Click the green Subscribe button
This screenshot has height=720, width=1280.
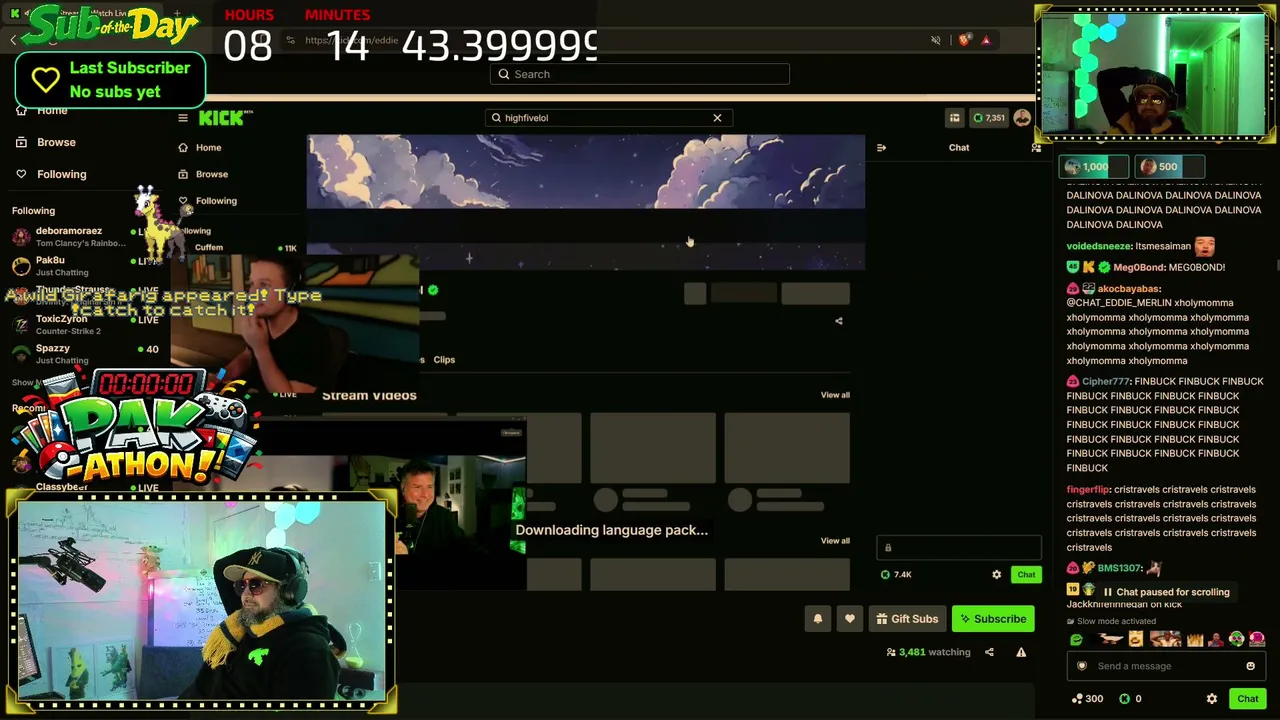(x=993, y=619)
